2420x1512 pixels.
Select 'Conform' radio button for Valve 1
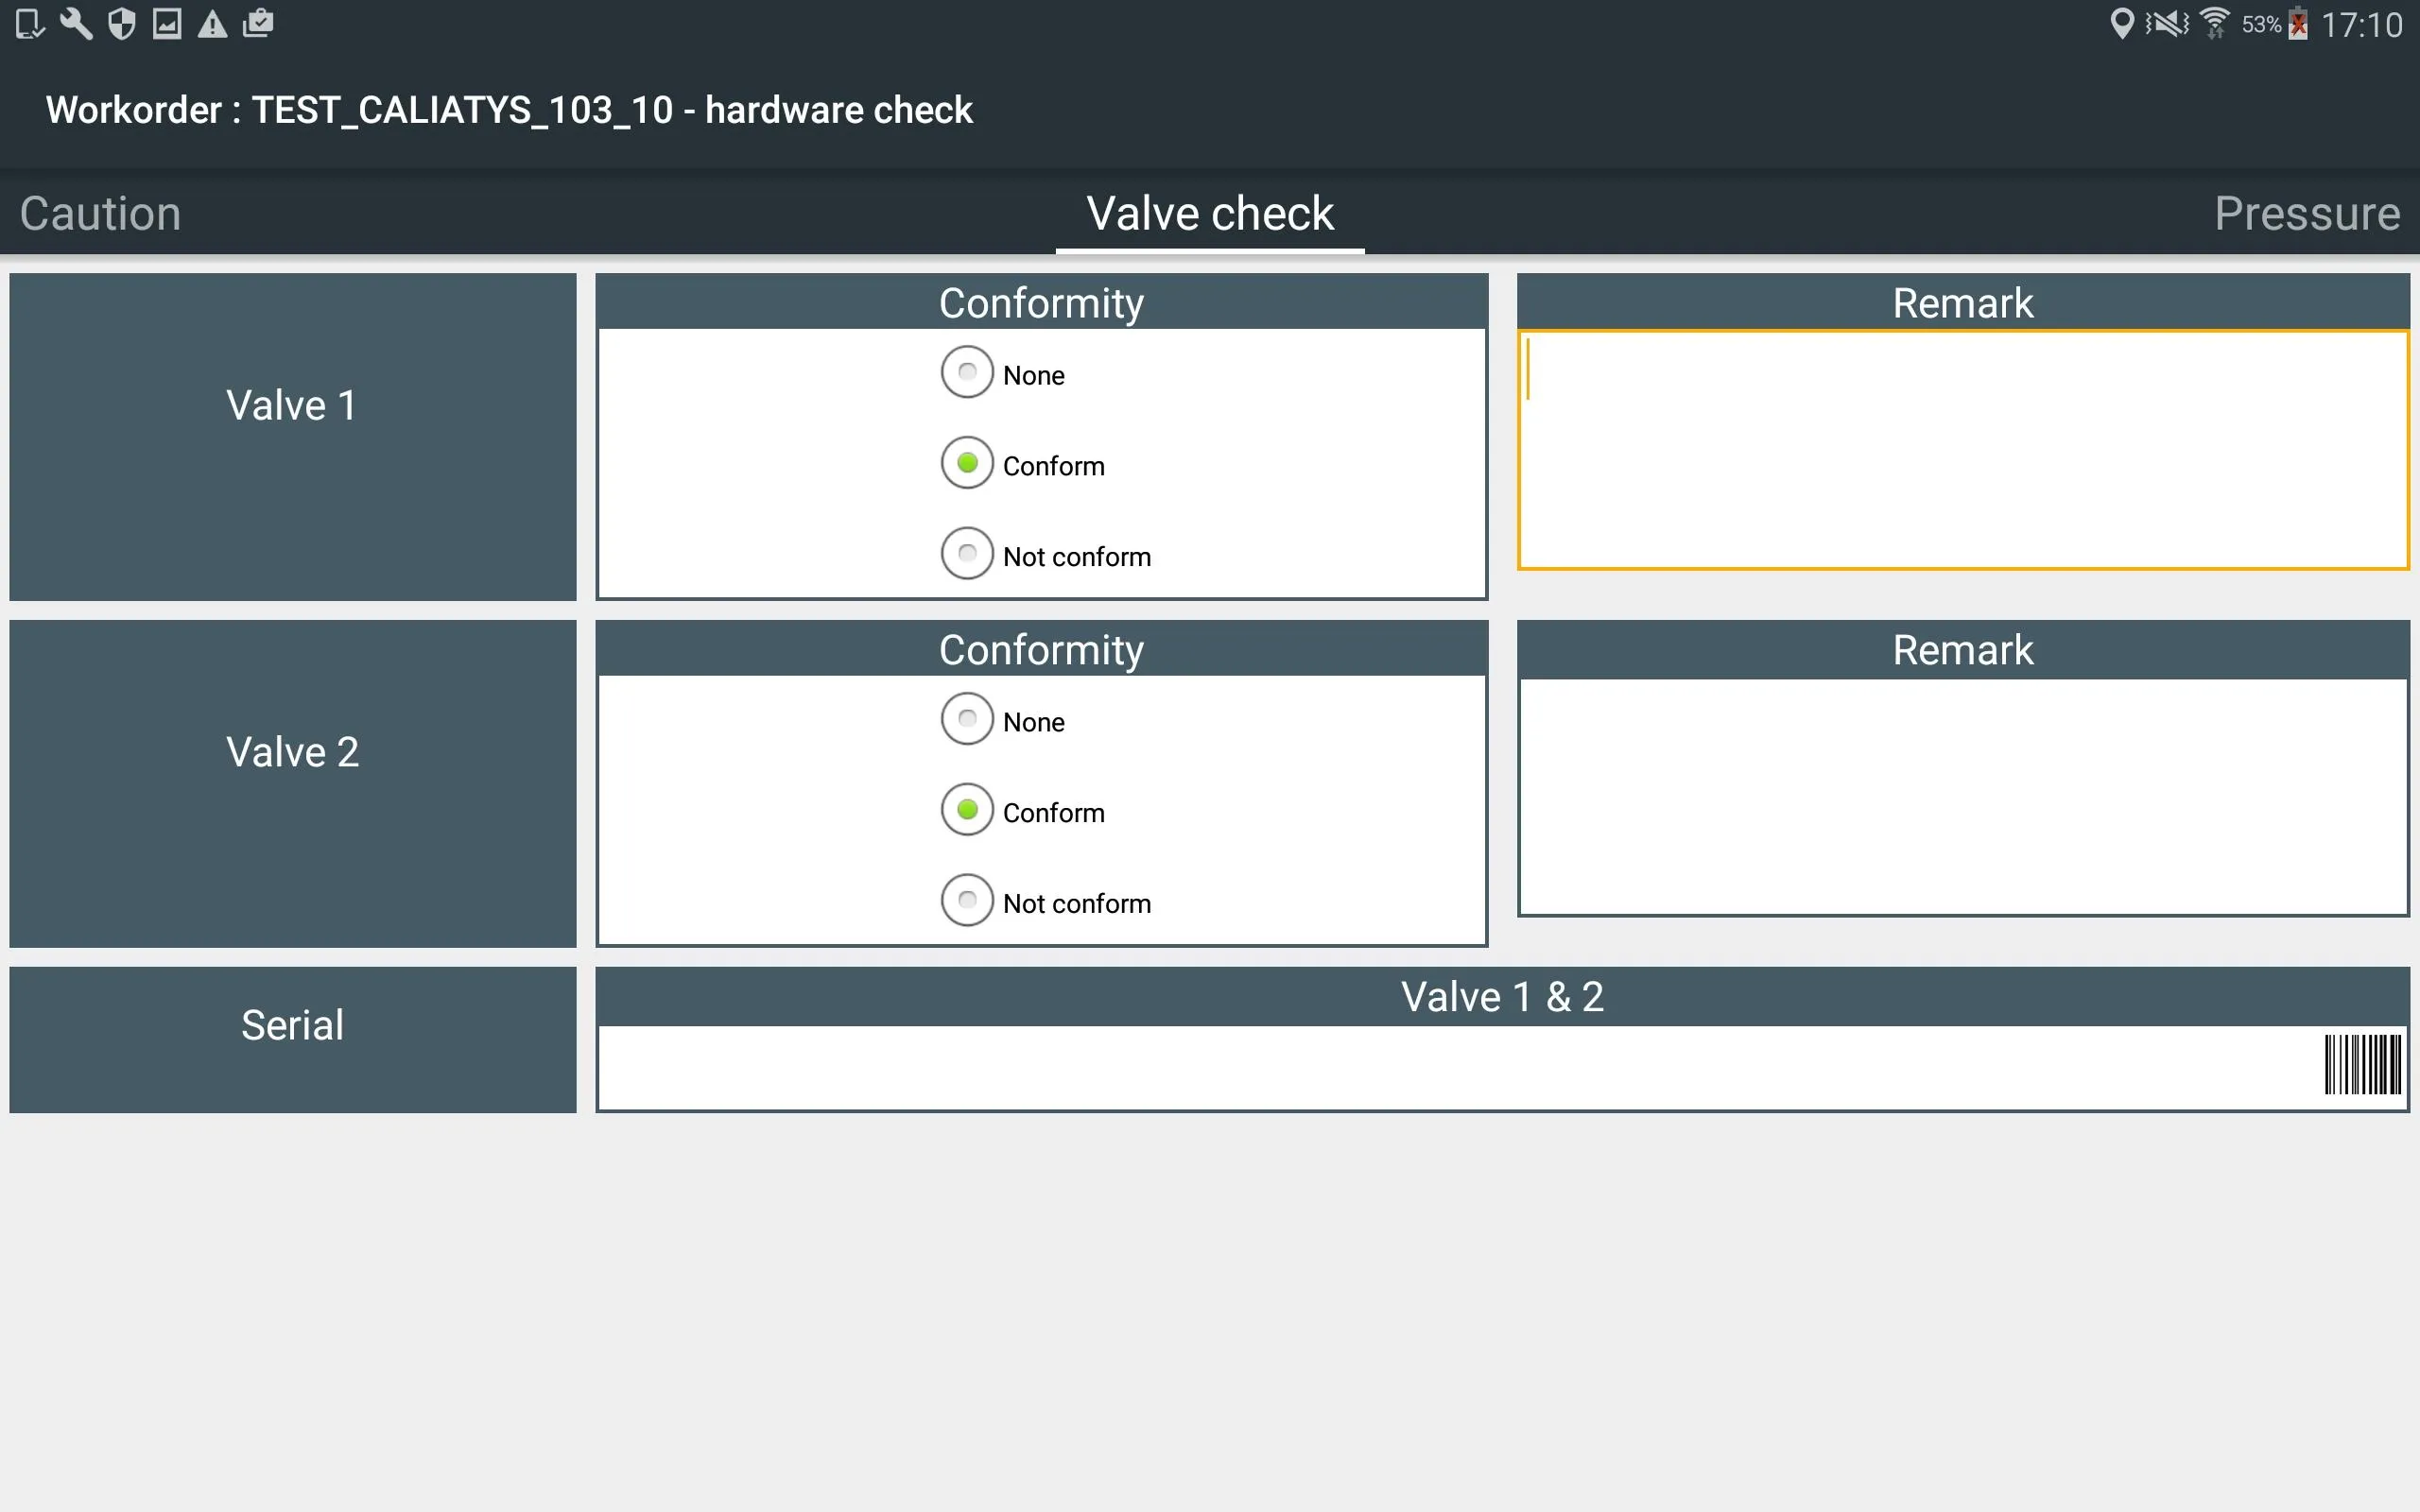coord(967,465)
